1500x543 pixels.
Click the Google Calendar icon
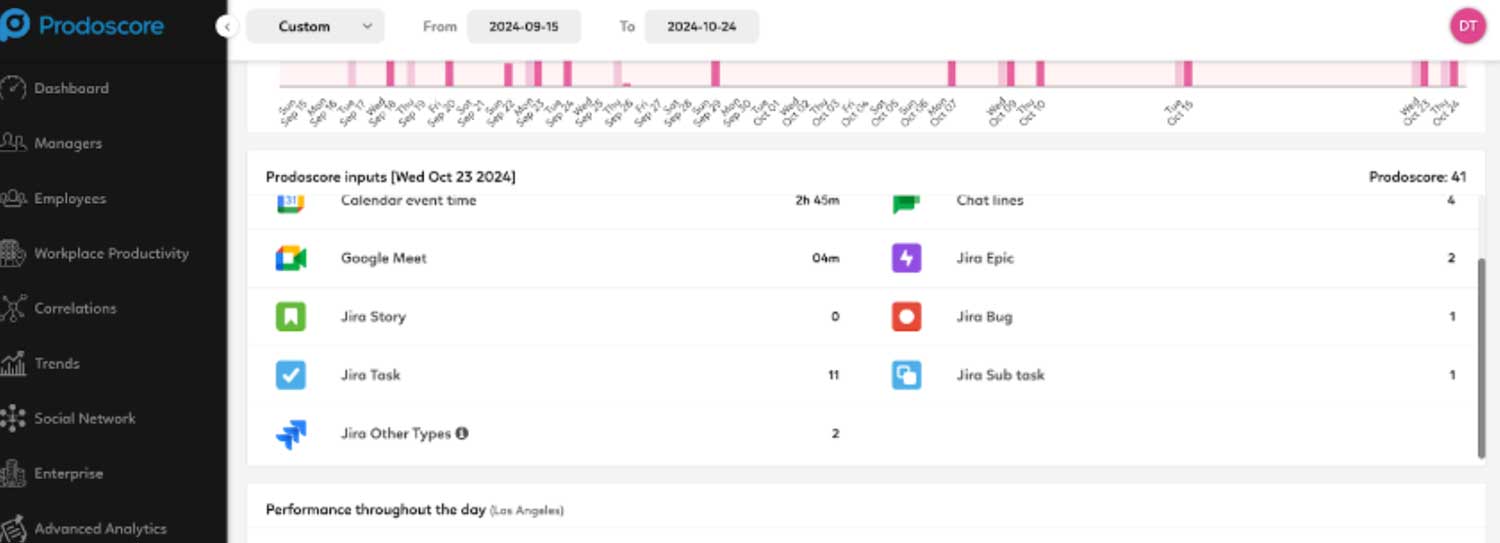[x=290, y=203]
